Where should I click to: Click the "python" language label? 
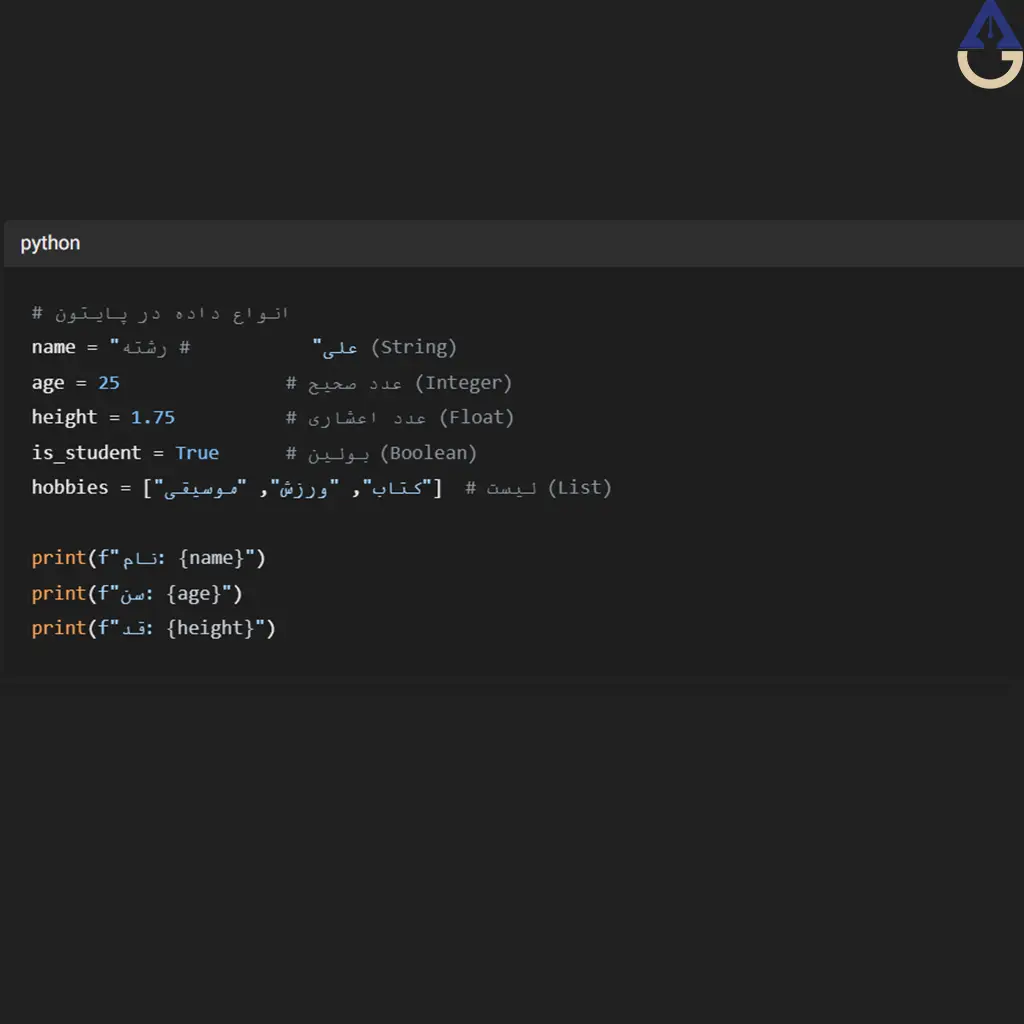(x=50, y=243)
